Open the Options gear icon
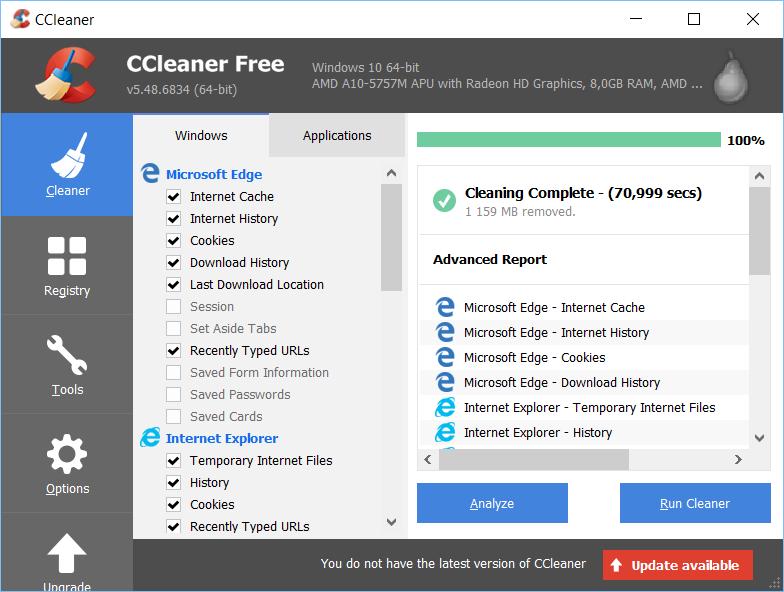Screen dimensions: 784x592 pos(67,454)
